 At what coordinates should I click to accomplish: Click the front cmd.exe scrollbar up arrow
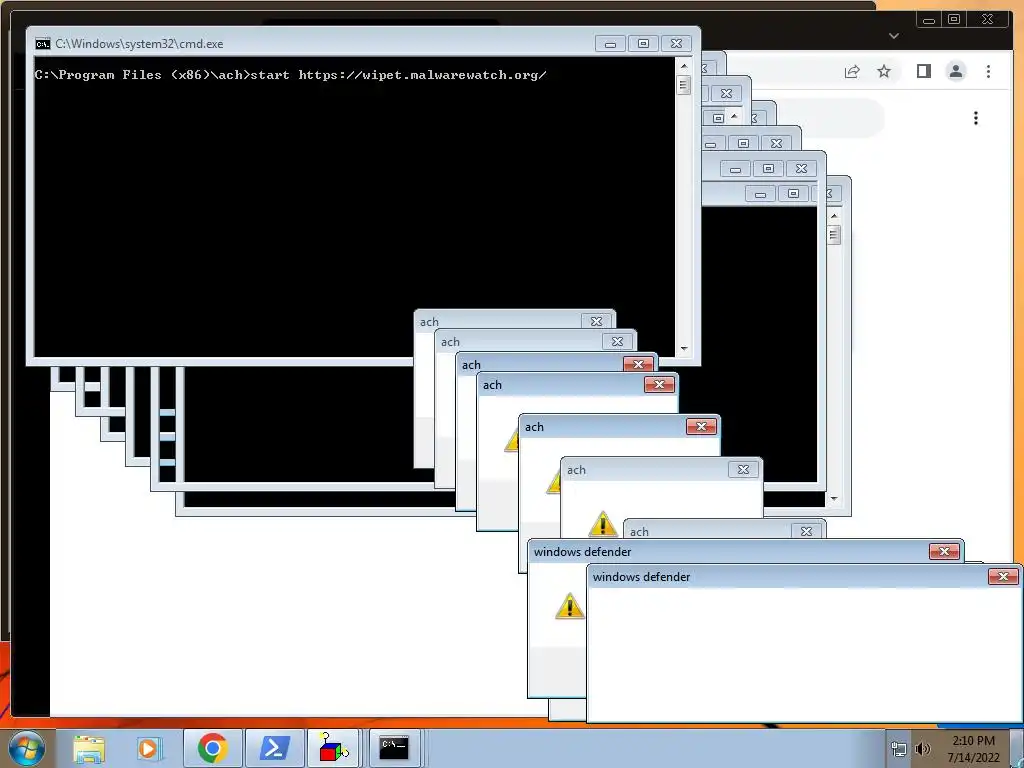tap(684, 66)
